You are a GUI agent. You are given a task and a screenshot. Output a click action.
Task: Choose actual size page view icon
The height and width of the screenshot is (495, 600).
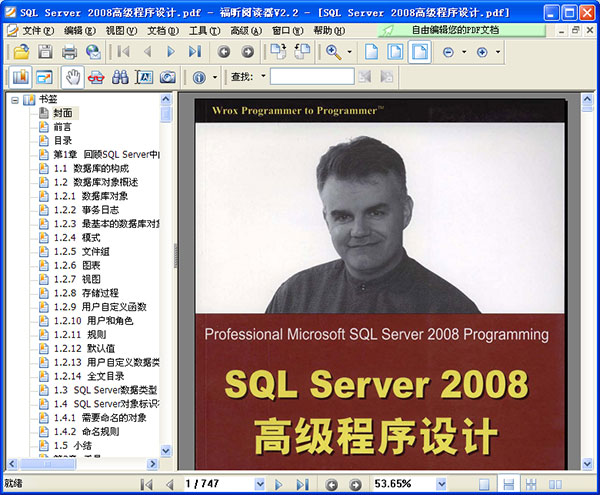(371, 52)
